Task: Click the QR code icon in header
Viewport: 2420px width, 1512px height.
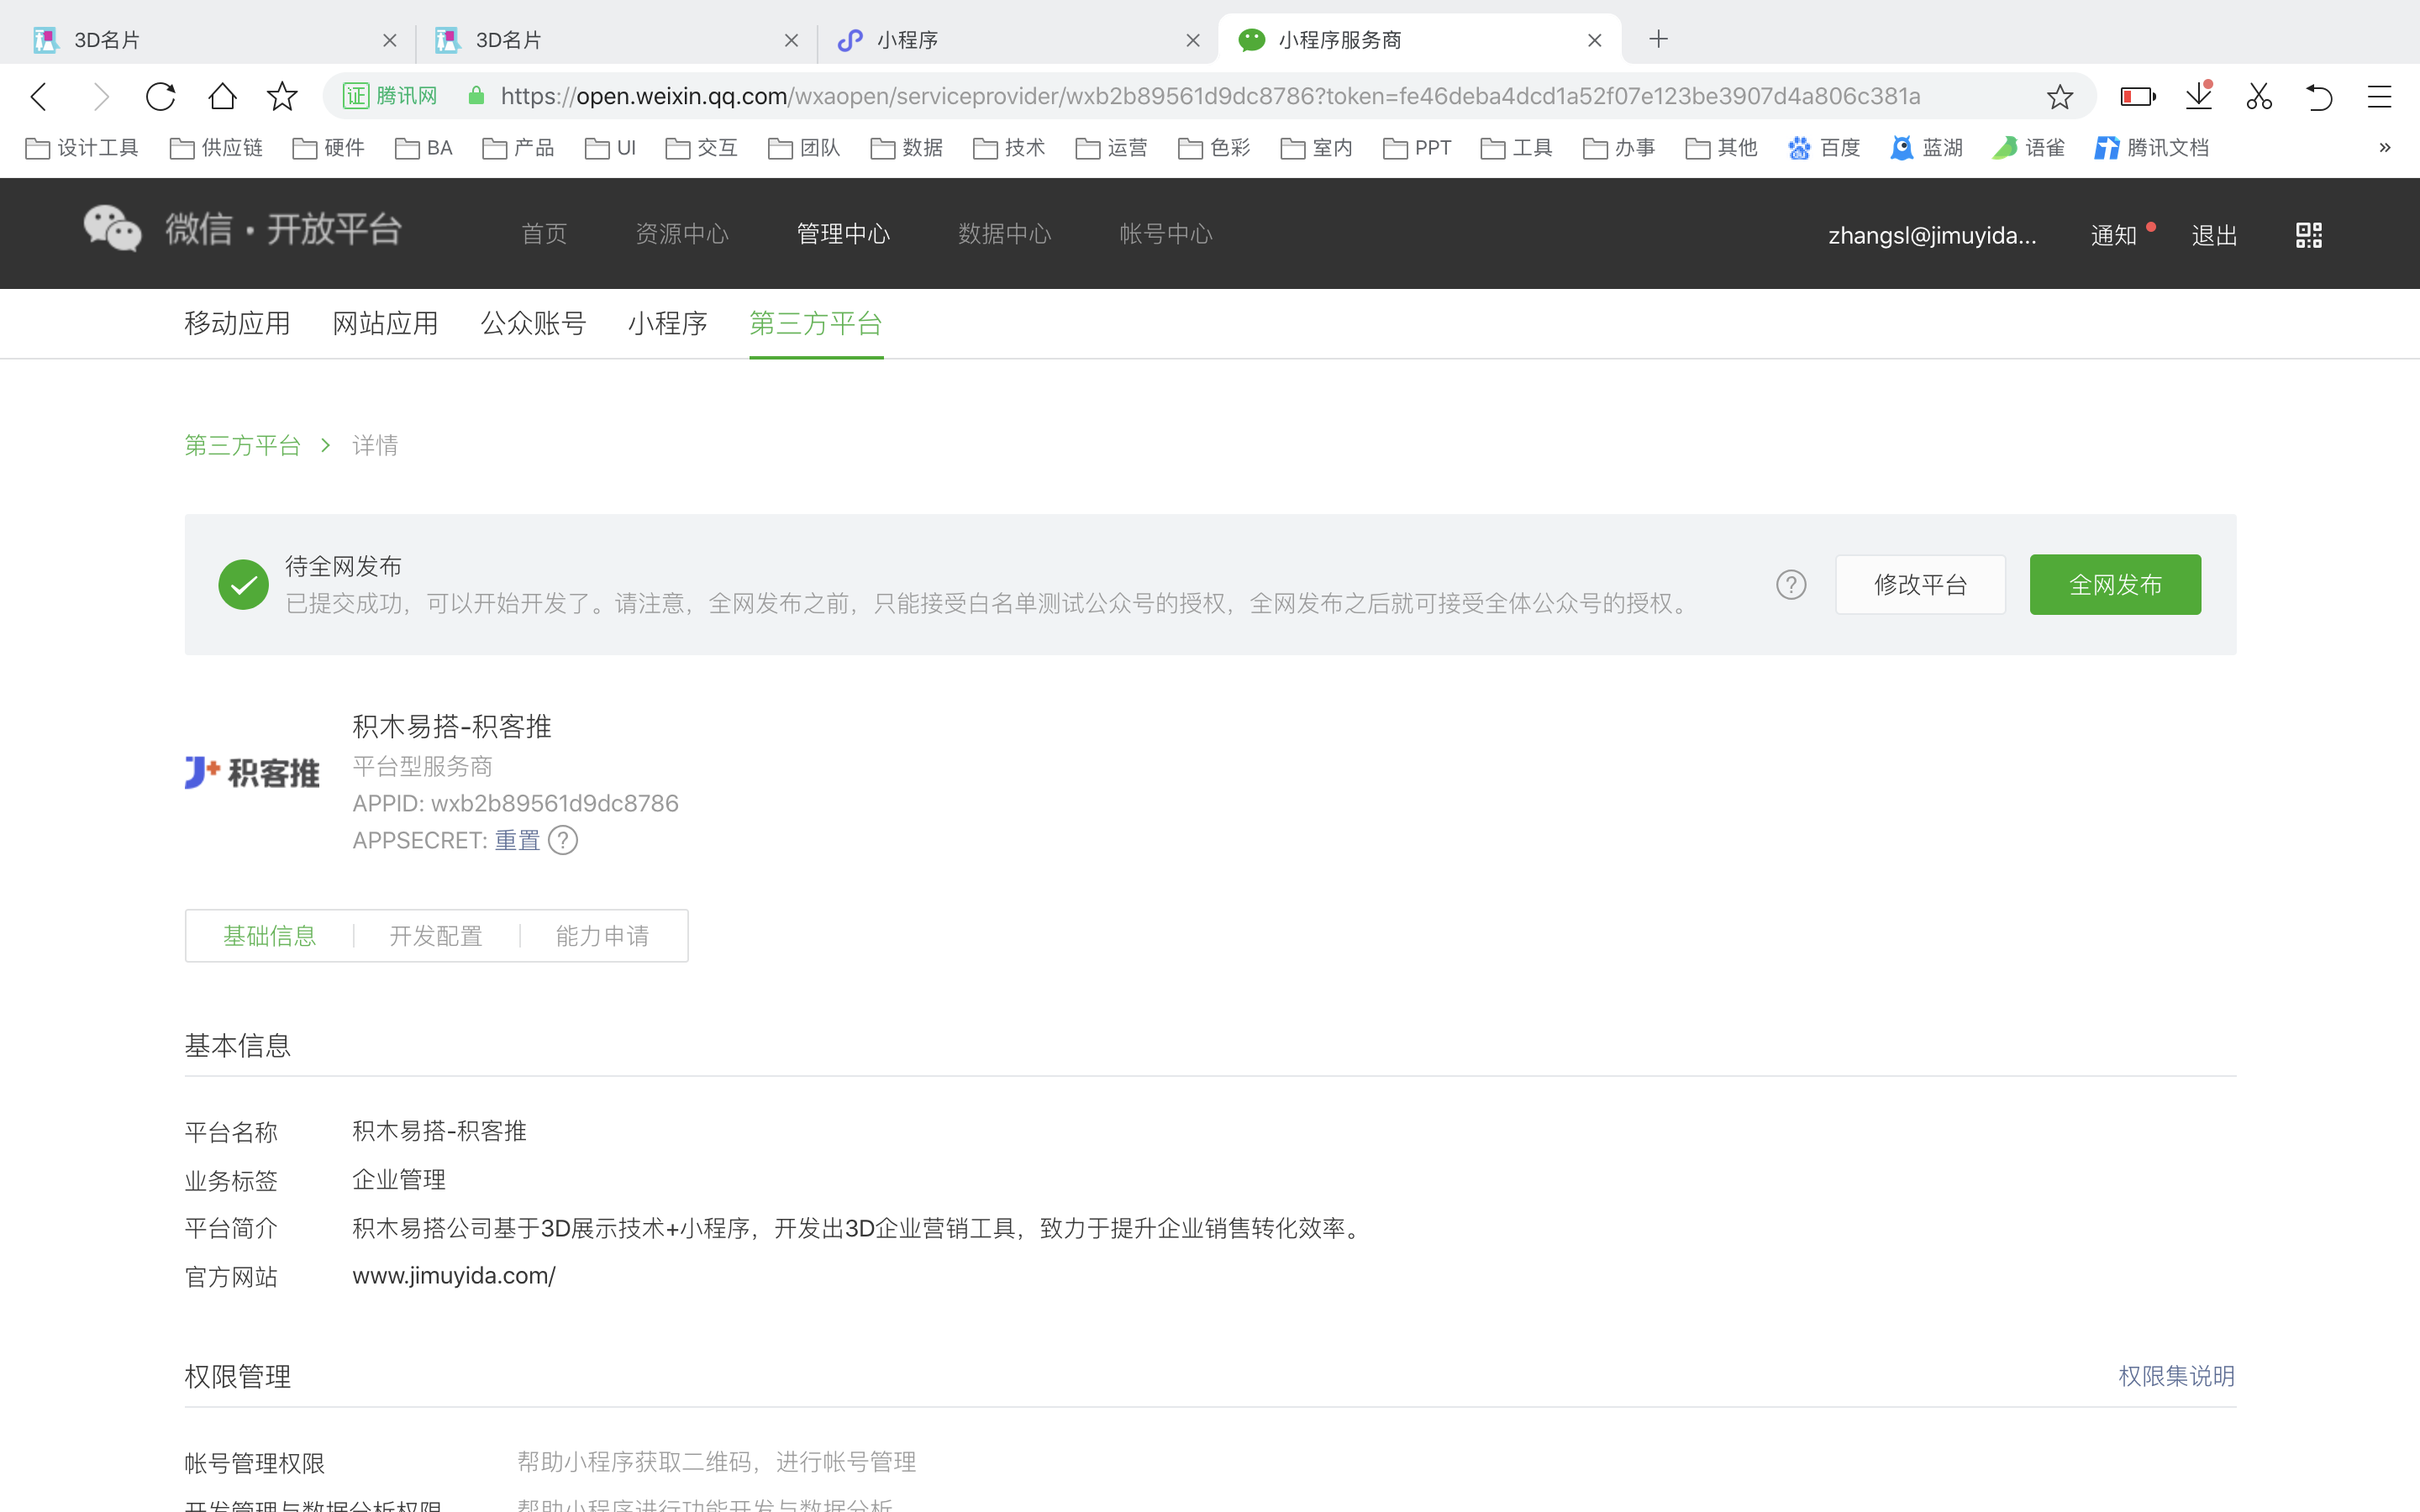Action: (2308, 235)
